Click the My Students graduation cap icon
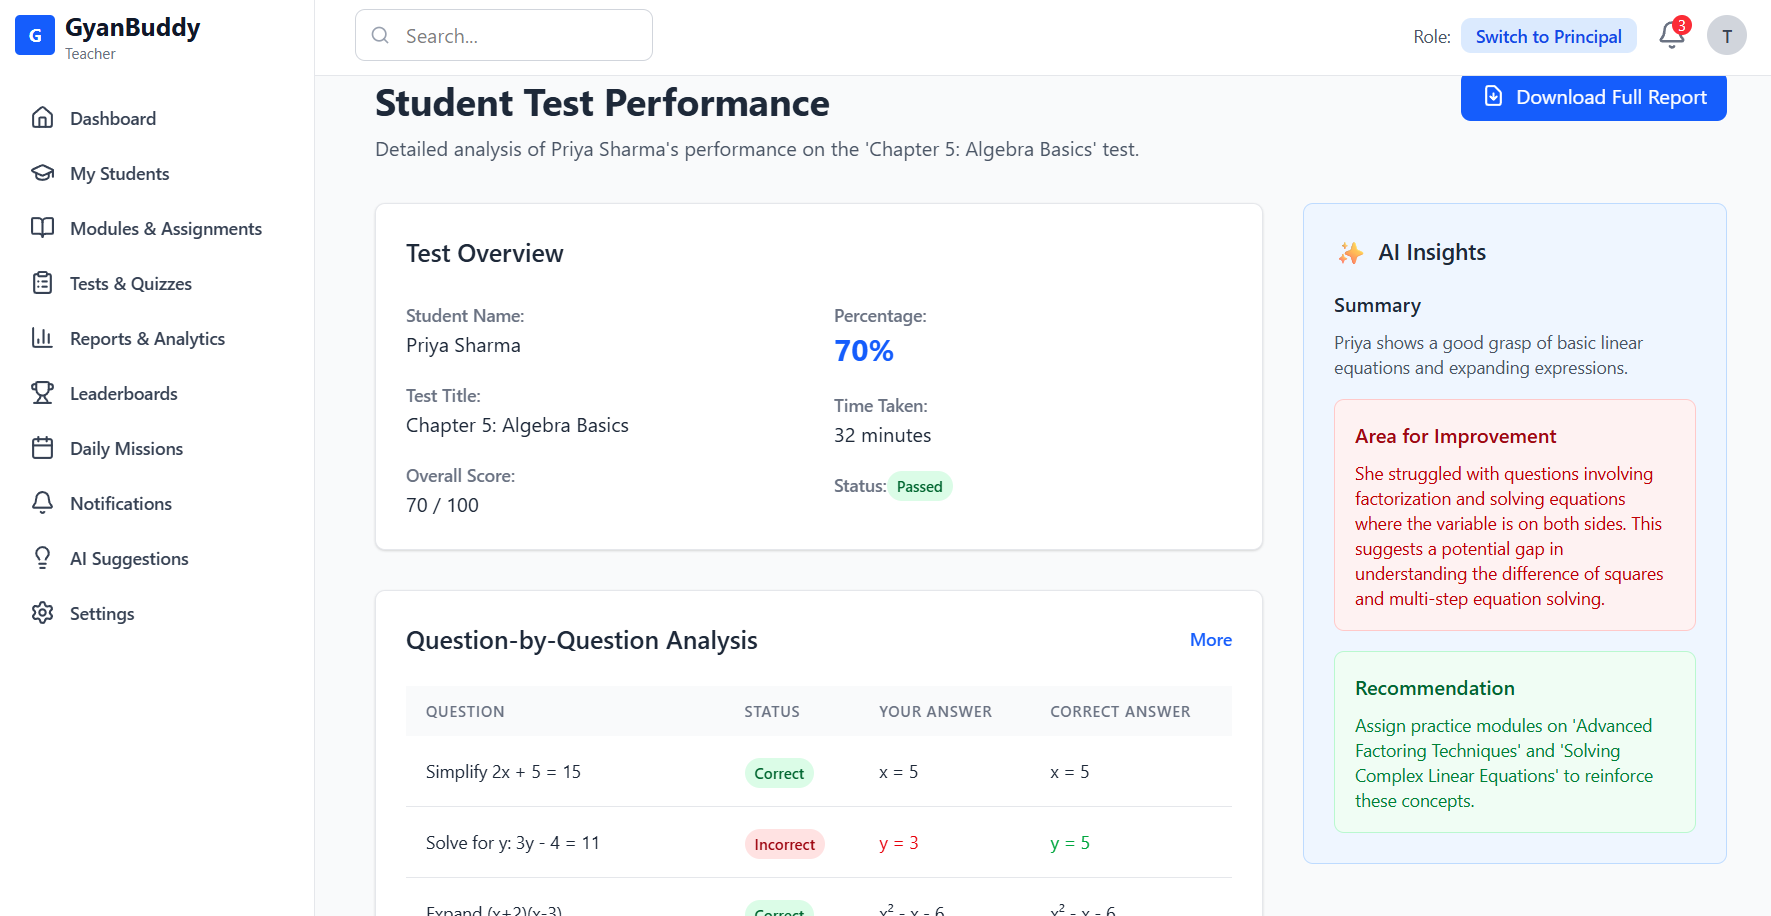The height and width of the screenshot is (916, 1771). (42, 173)
